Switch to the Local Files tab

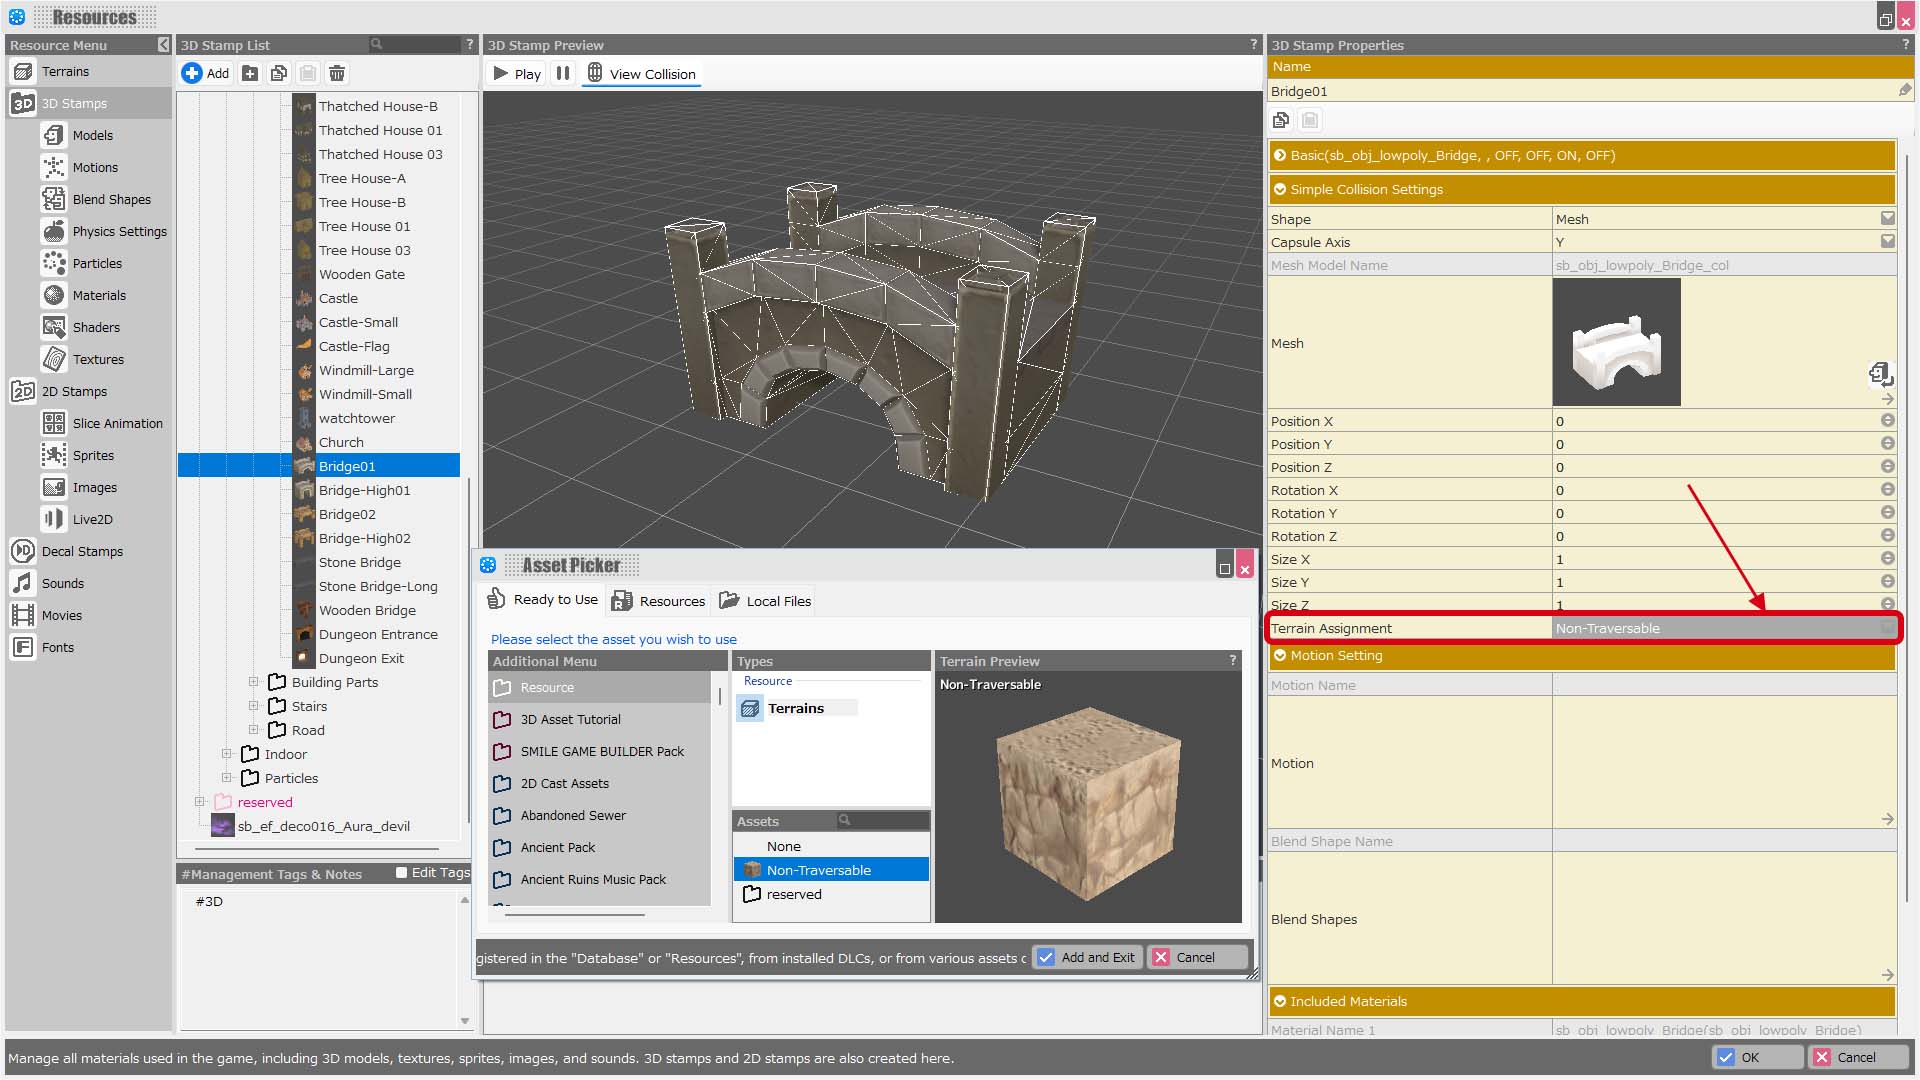click(x=765, y=601)
